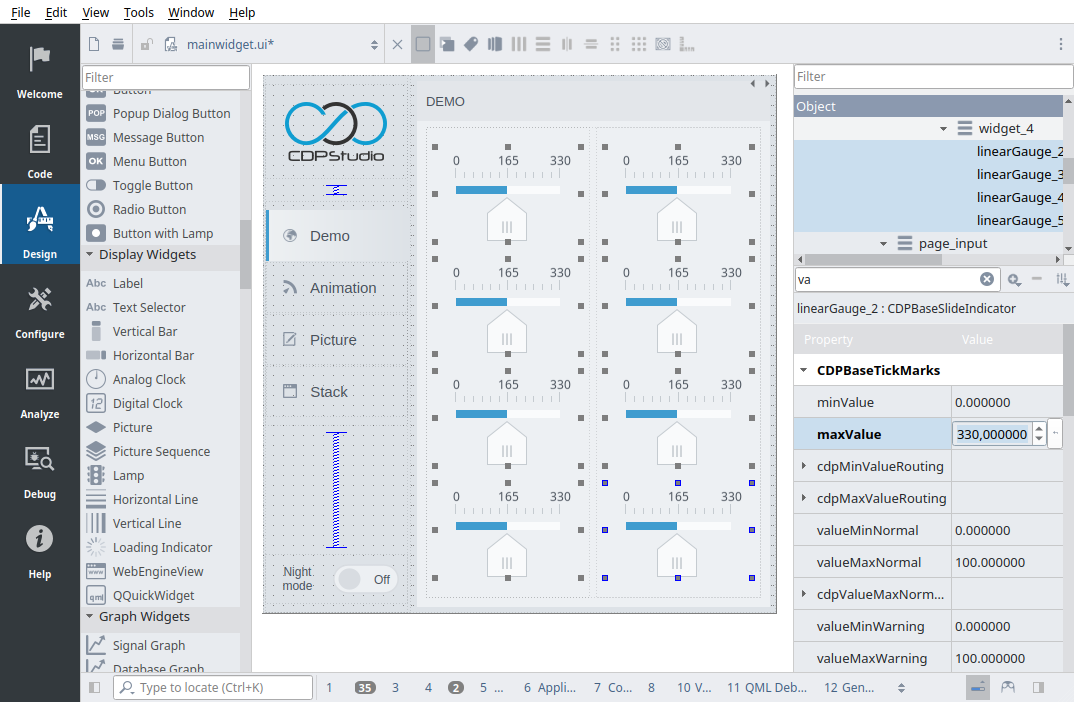Open the Window menu
Image resolution: width=1074 pixels, height=702 pixels.
point(191,13)
